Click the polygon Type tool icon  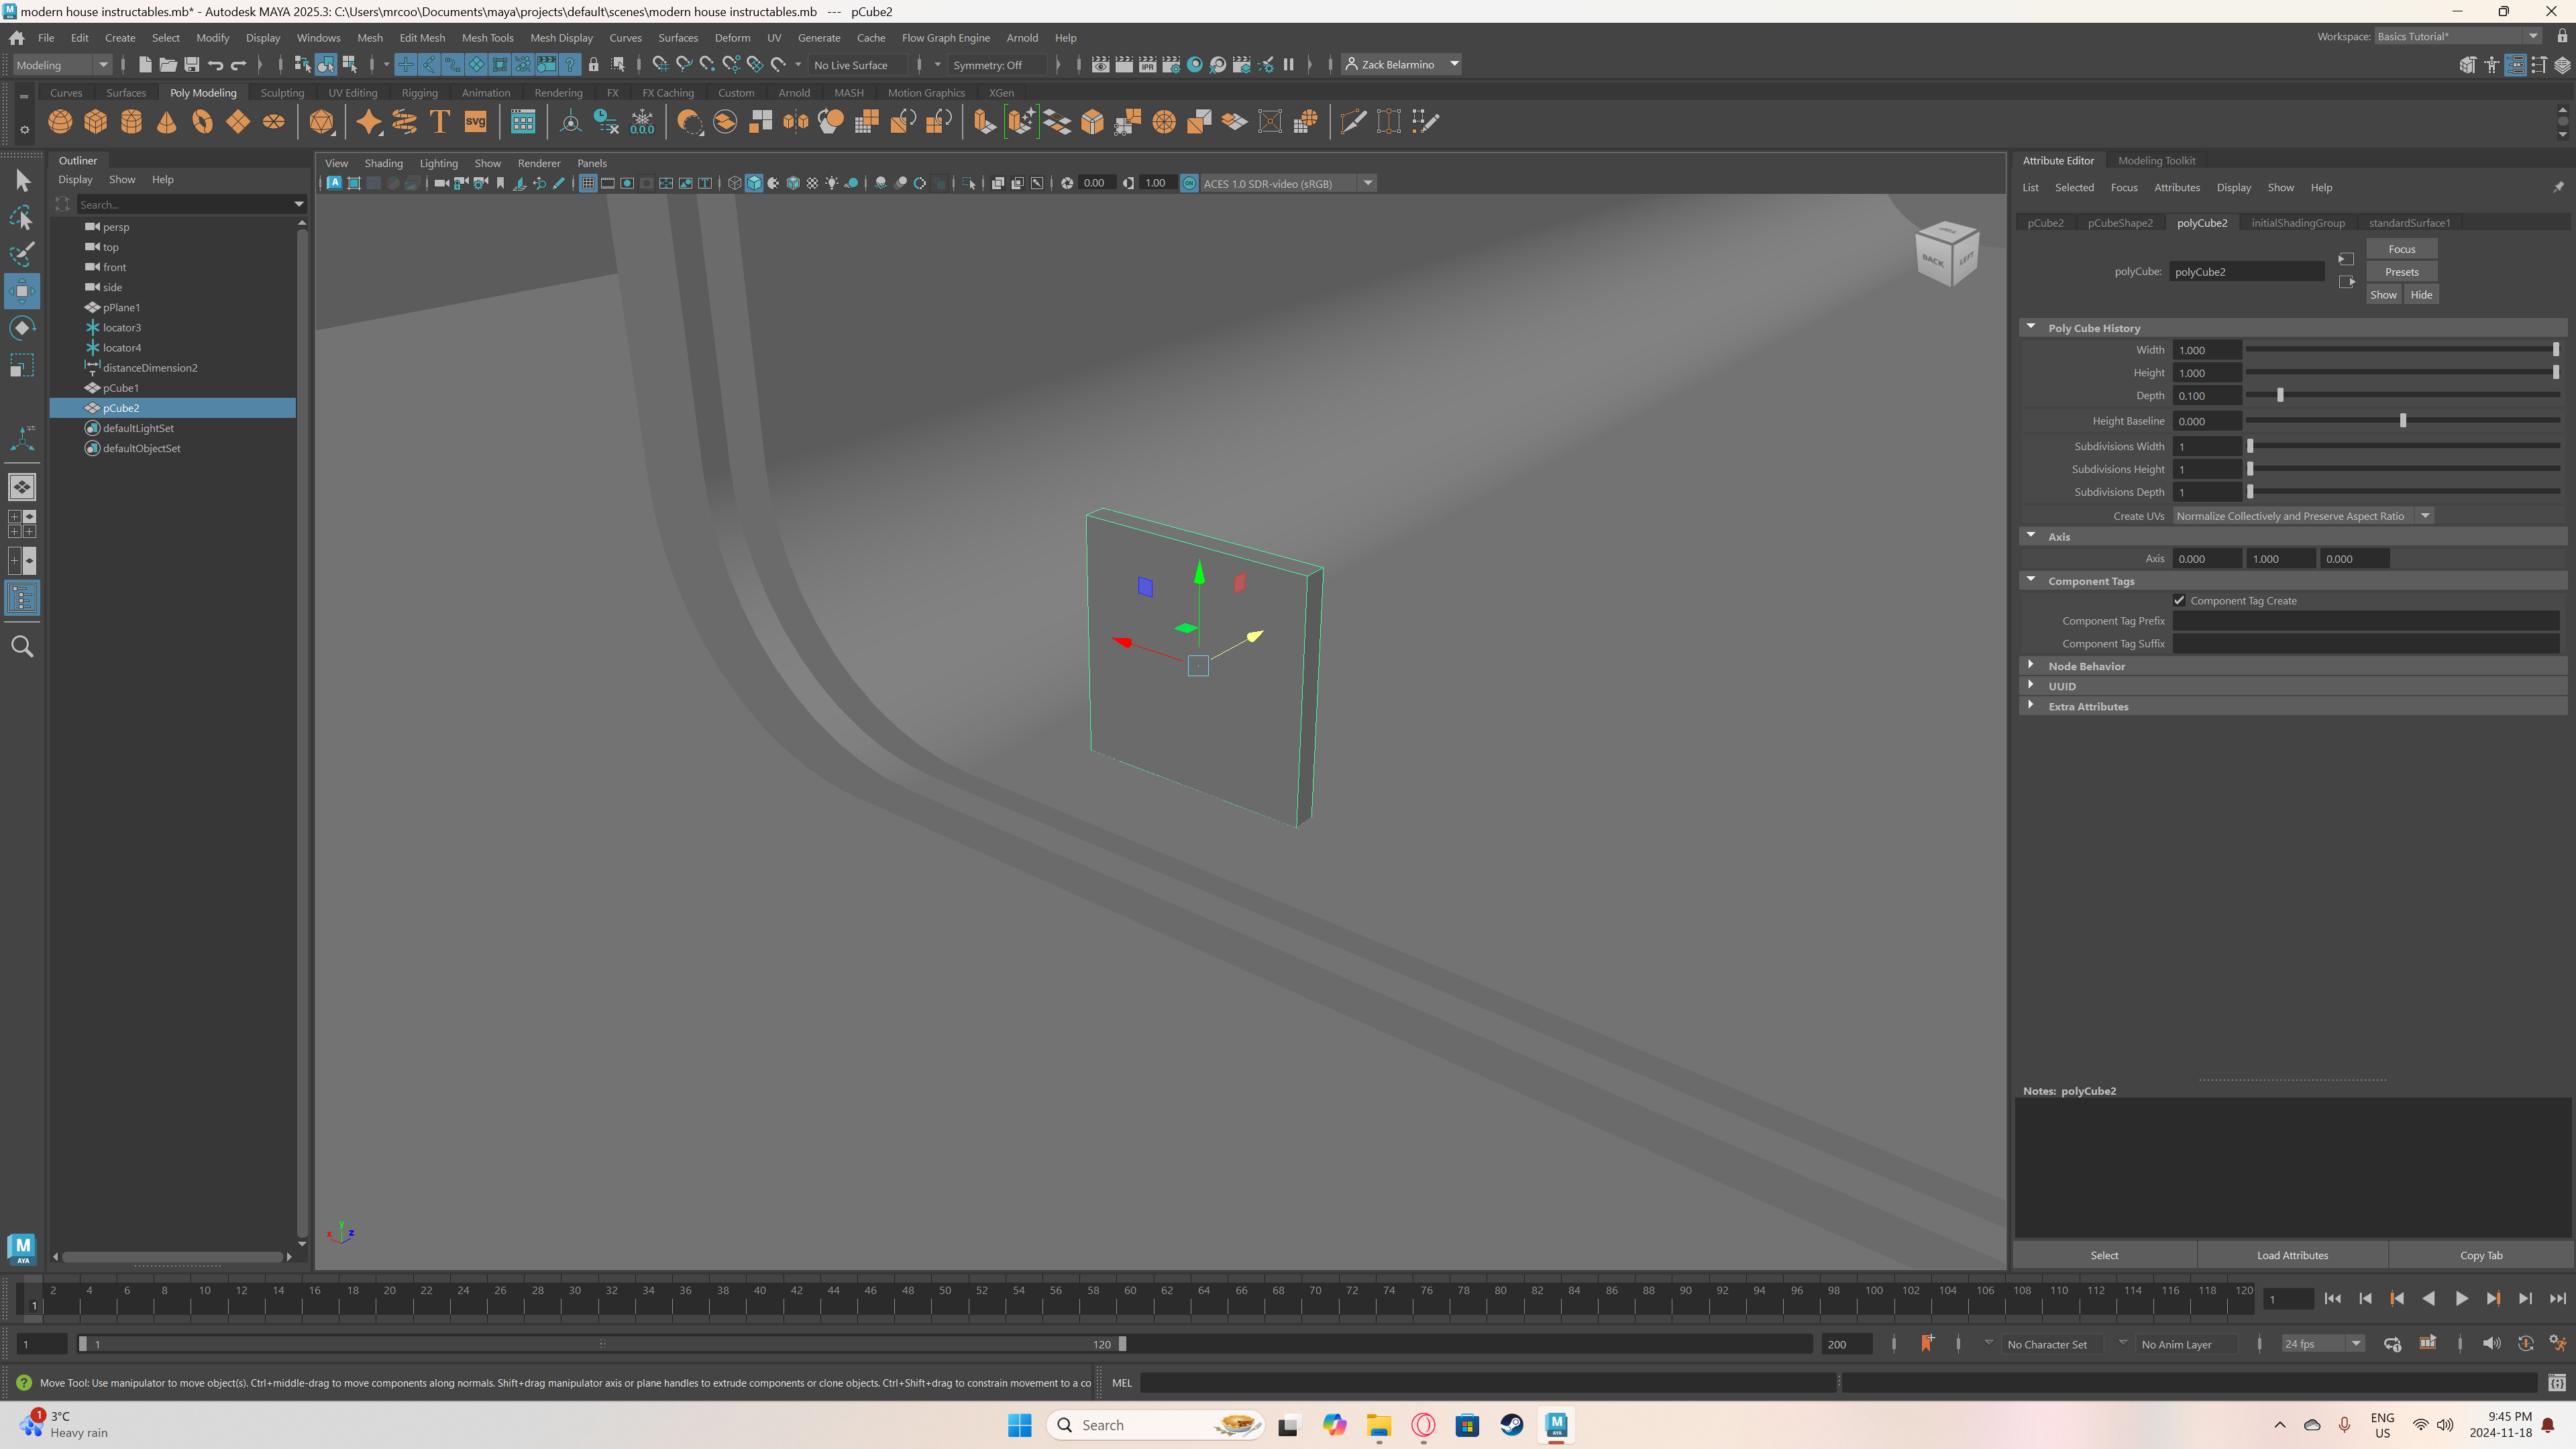439,122
